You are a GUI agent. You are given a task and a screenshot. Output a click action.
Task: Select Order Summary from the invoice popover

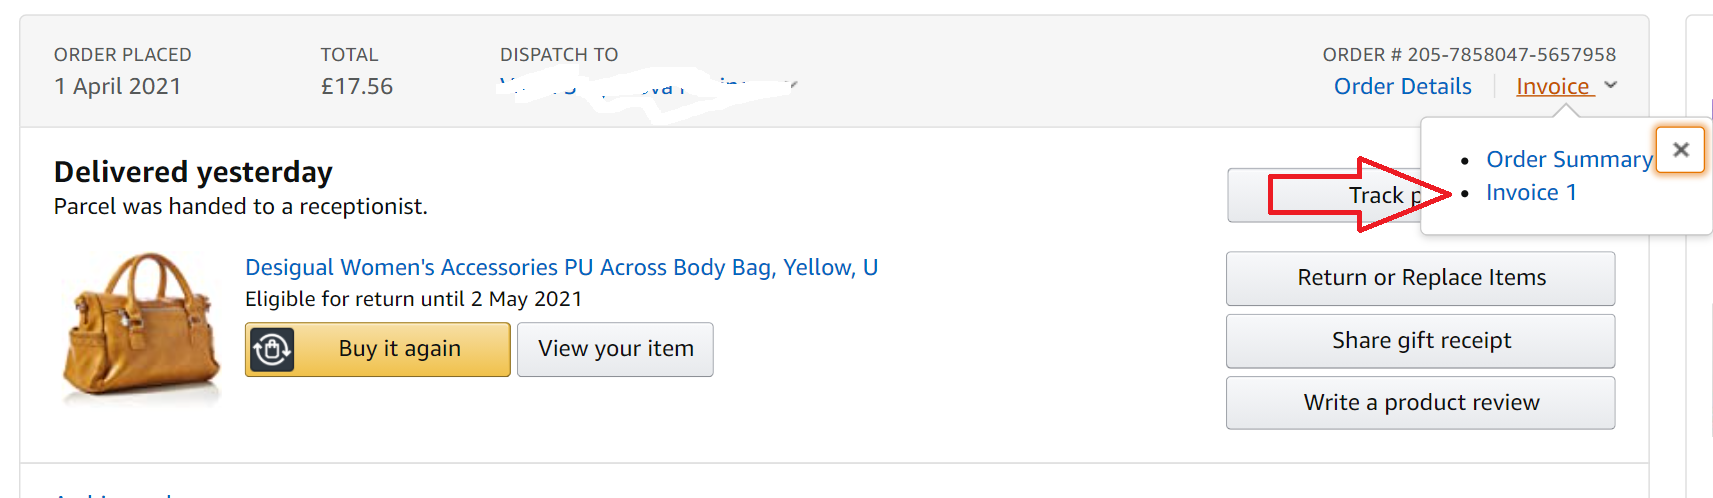1568,160
